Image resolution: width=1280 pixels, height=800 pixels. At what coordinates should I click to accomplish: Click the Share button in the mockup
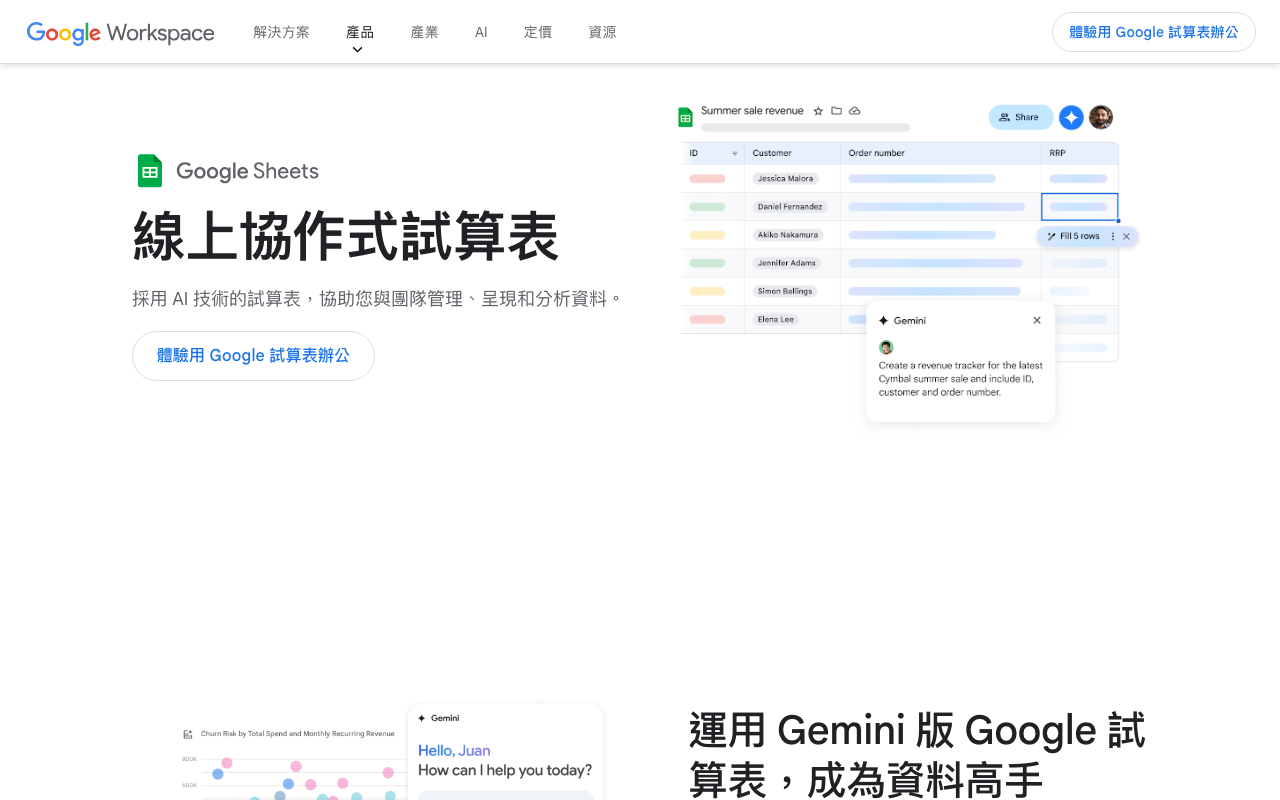[1021, 117]
